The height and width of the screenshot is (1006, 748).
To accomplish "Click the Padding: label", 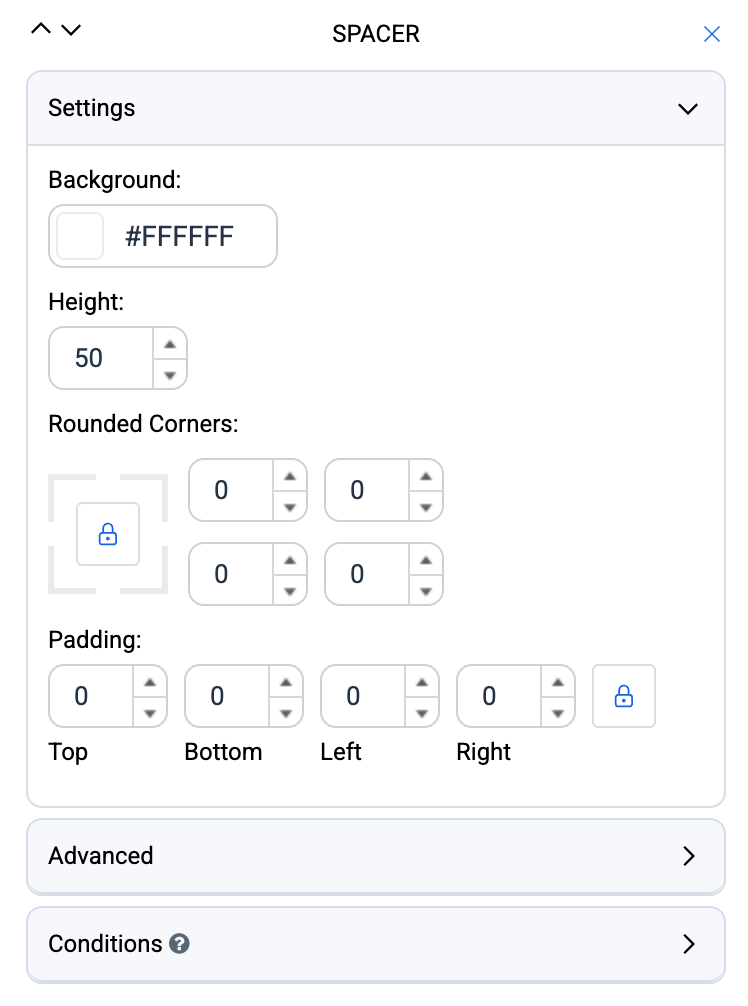I will [95, 640].
